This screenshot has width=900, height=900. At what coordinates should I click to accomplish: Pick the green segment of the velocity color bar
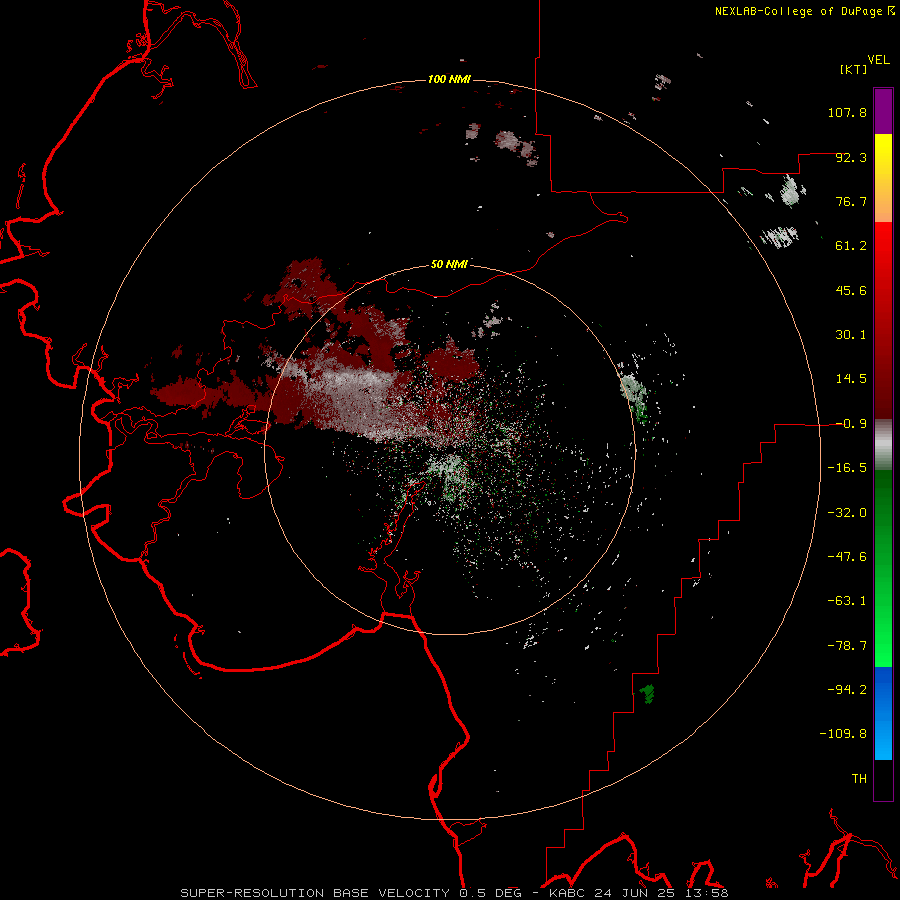883,568
